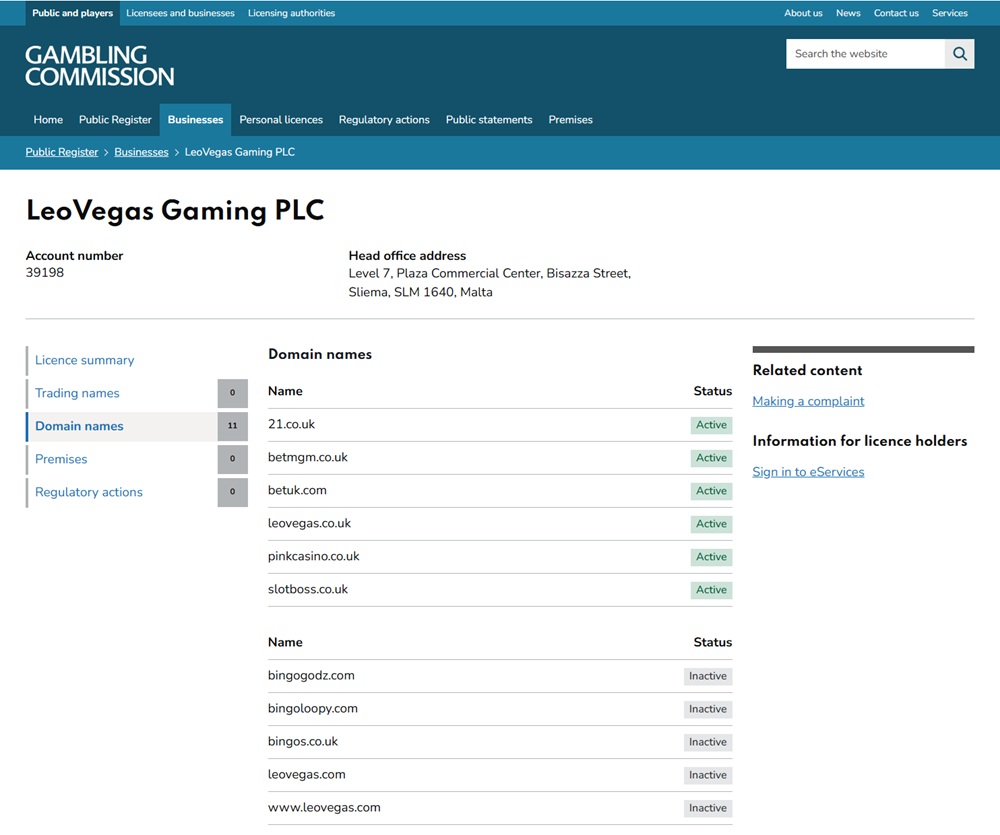The height and width of the screenshot is (835, 1000).
Task: Click the Active badge for betuk.com
Action: (711, 491)
